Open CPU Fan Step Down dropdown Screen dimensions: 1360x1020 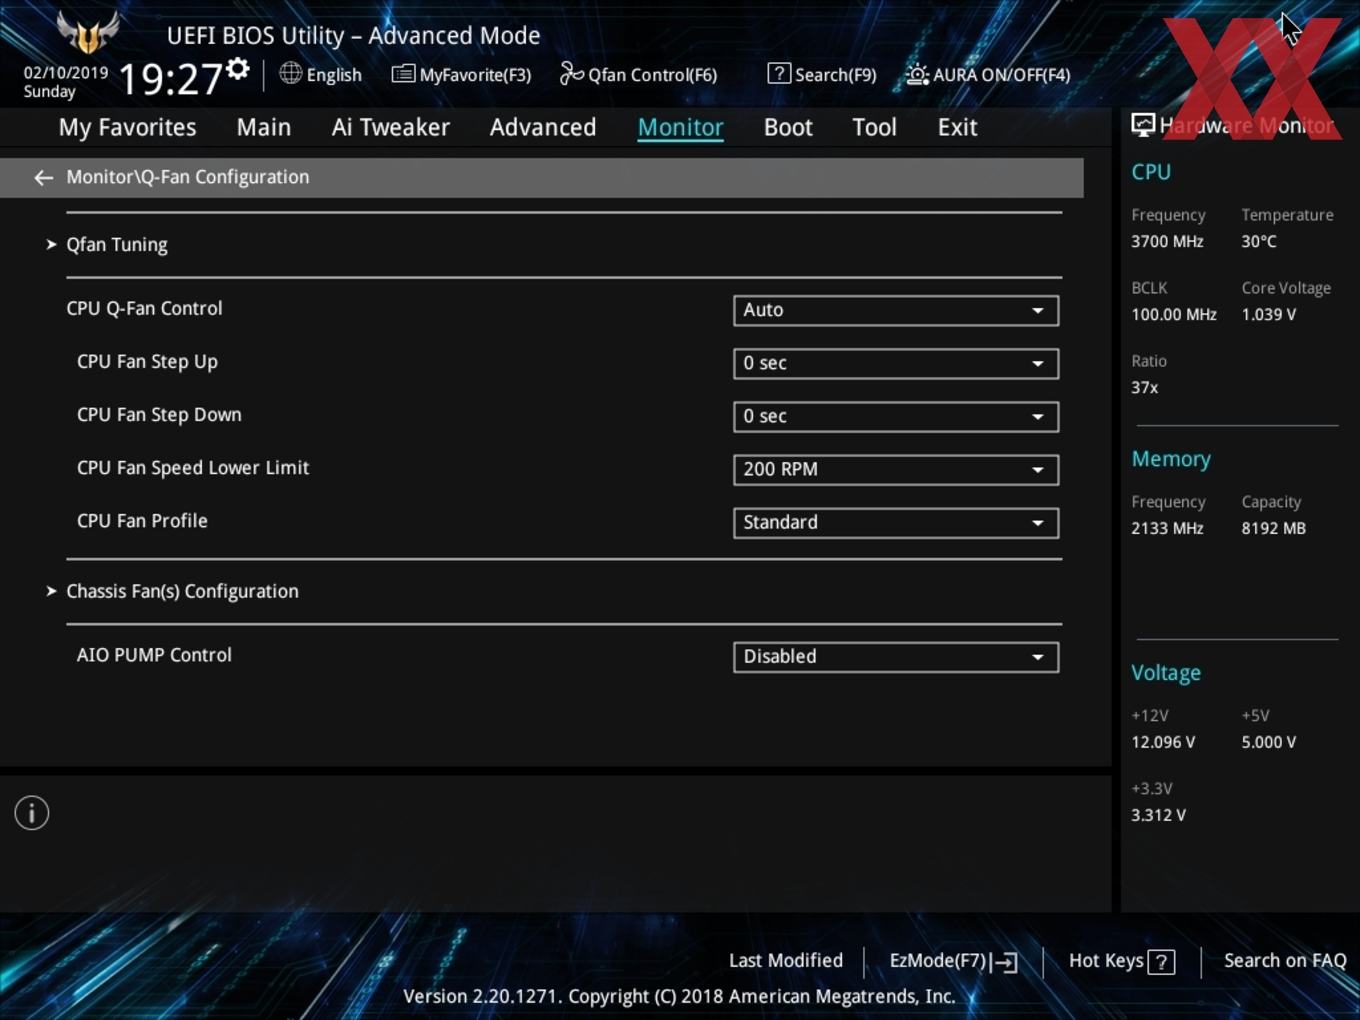896,416
